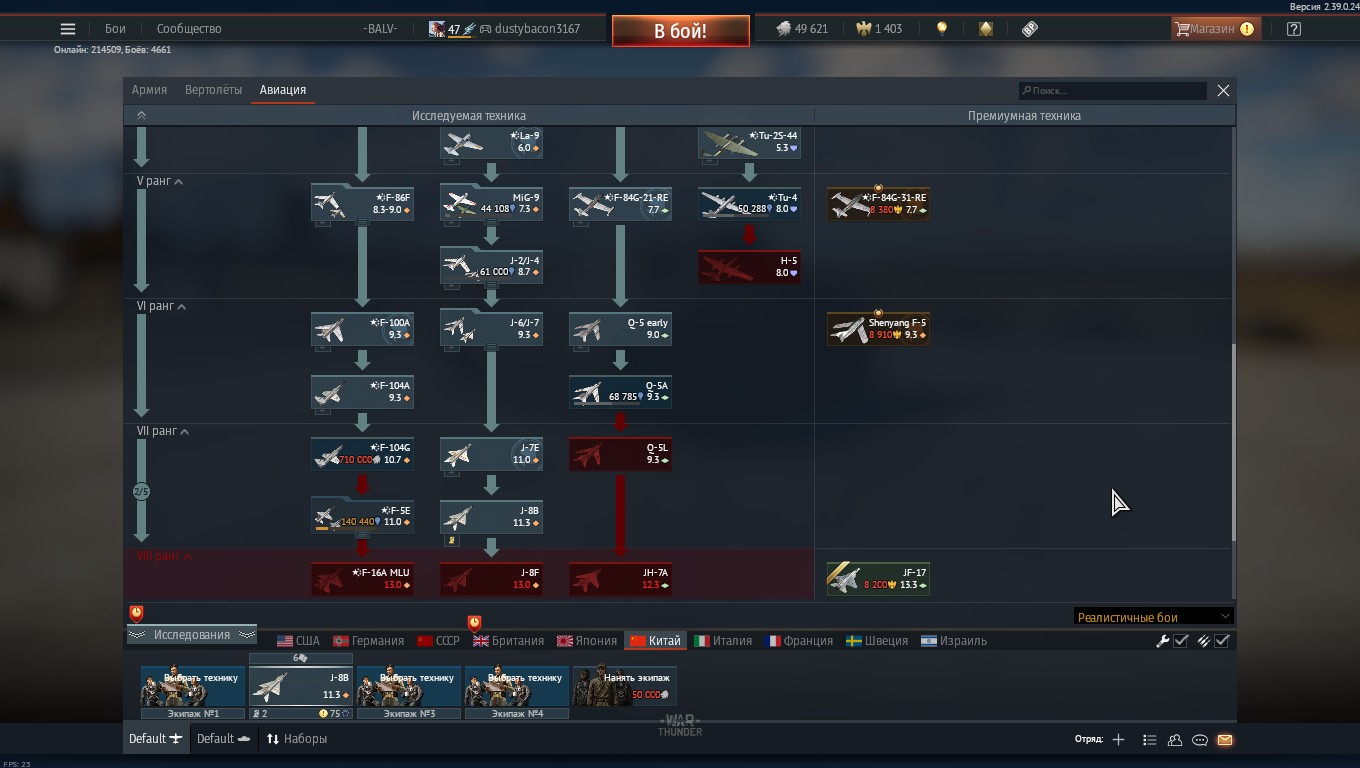The width and height of the screenshot is (1360, 768).
Task: Open the Реалистичные бои mode dropdown
Action: 1153,617
